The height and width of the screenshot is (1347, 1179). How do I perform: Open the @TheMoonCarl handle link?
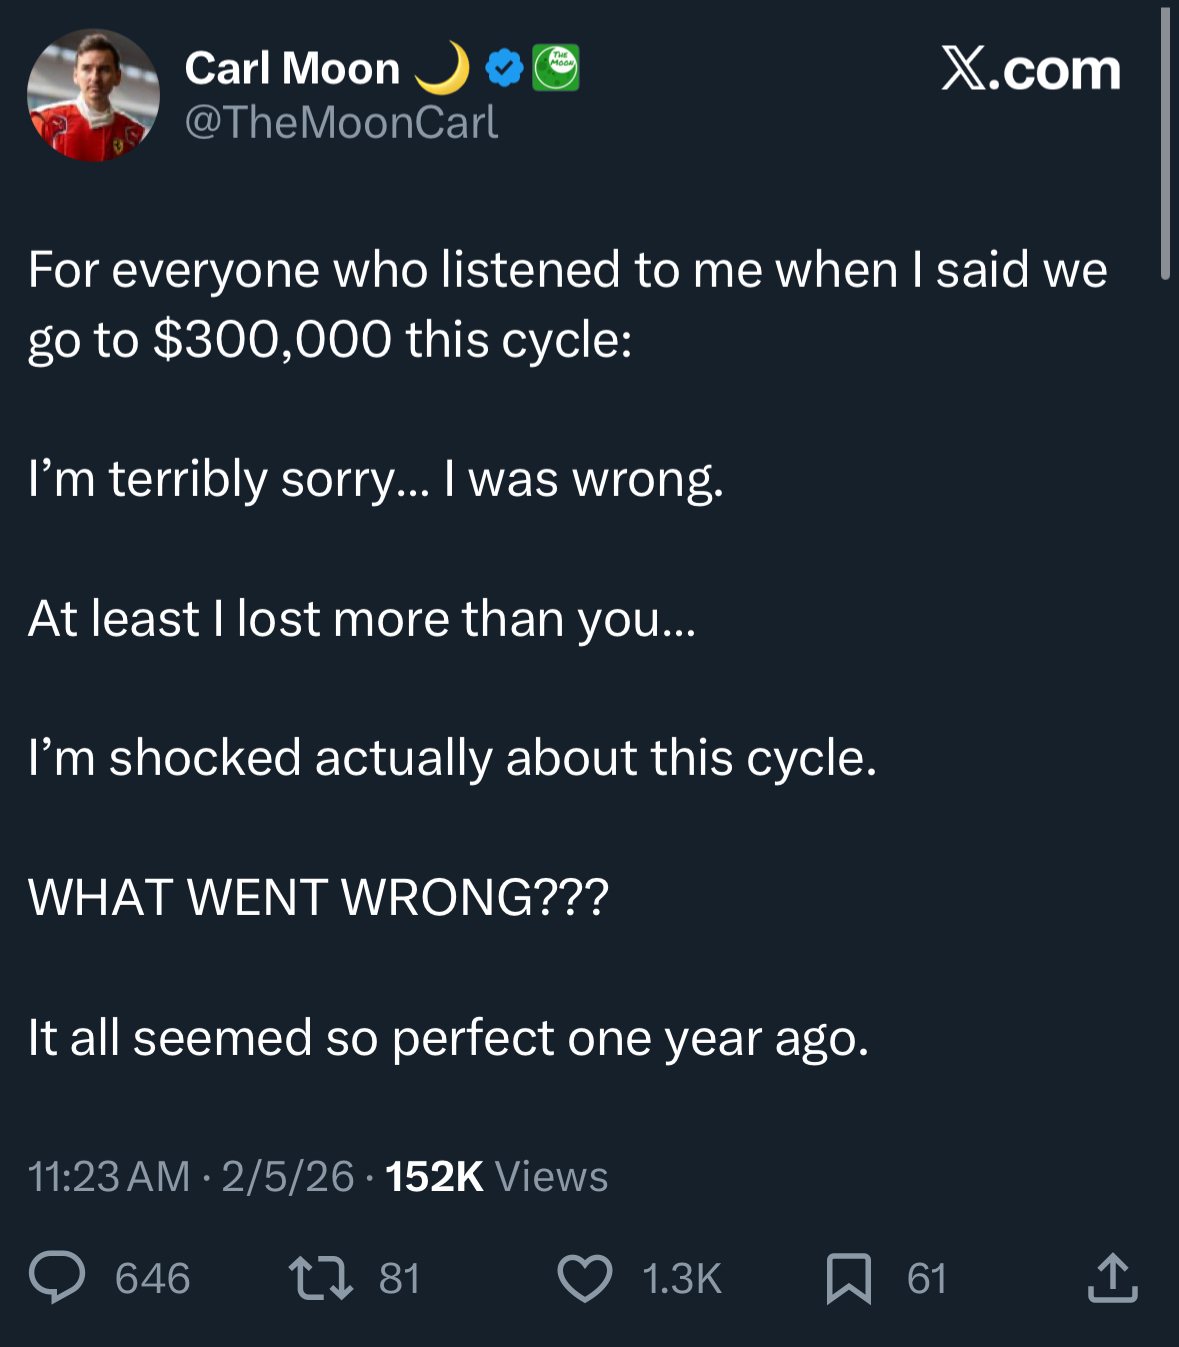click(341, 122)
